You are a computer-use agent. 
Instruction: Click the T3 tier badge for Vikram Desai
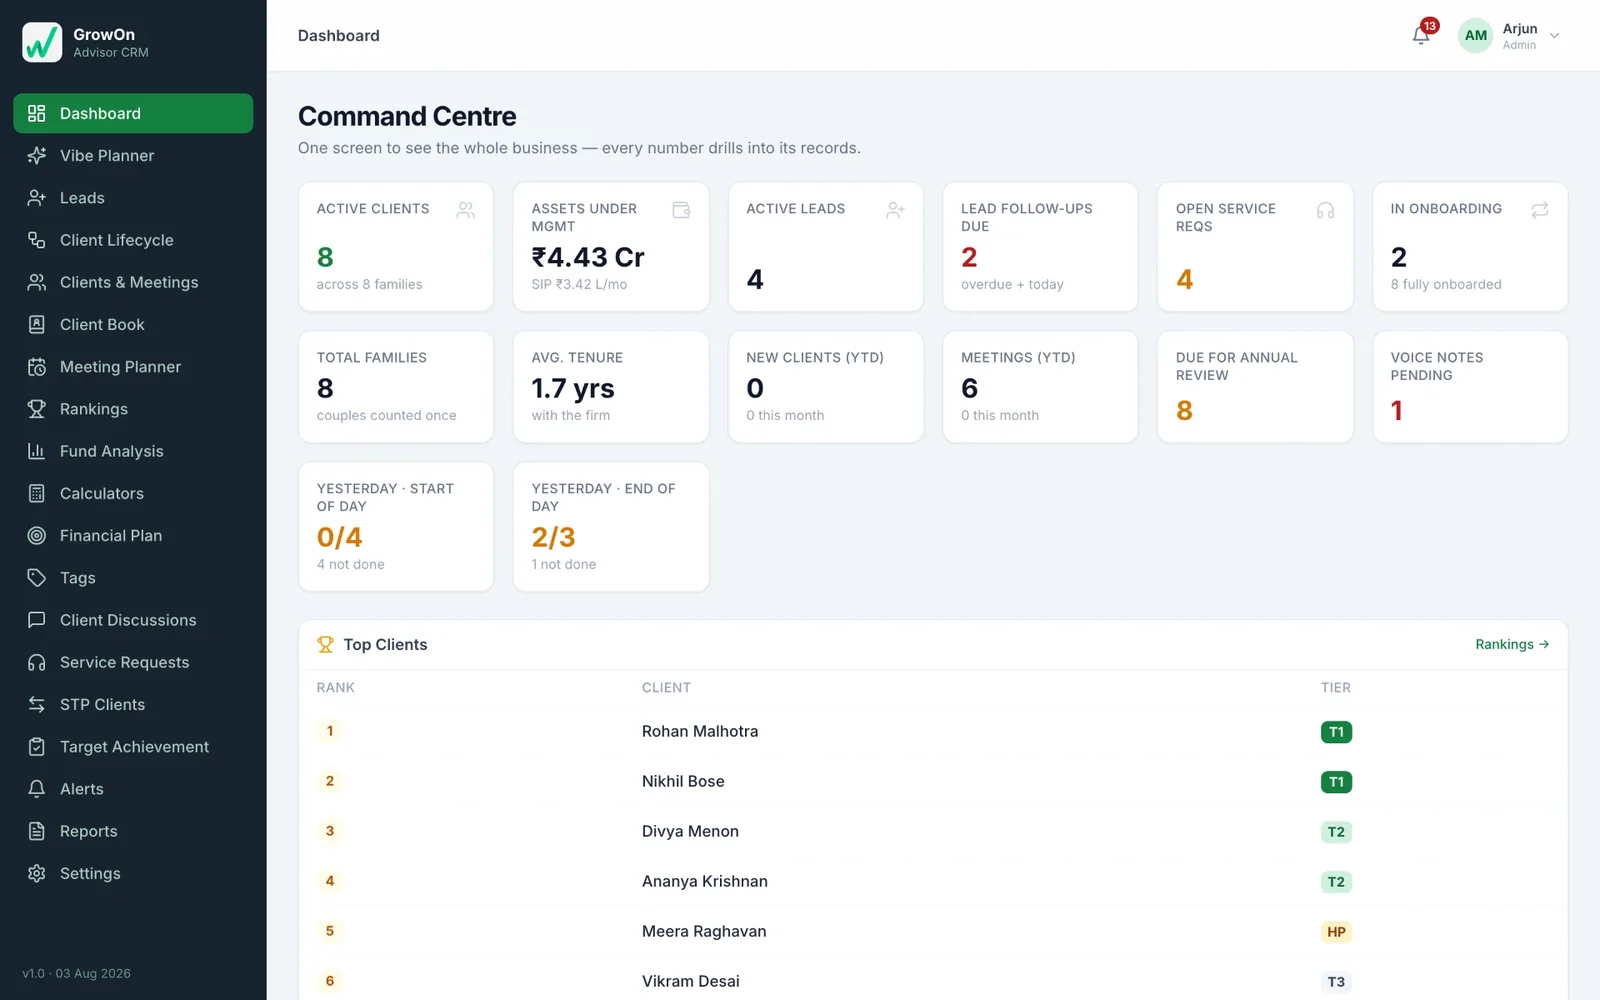pos(1336,982)
